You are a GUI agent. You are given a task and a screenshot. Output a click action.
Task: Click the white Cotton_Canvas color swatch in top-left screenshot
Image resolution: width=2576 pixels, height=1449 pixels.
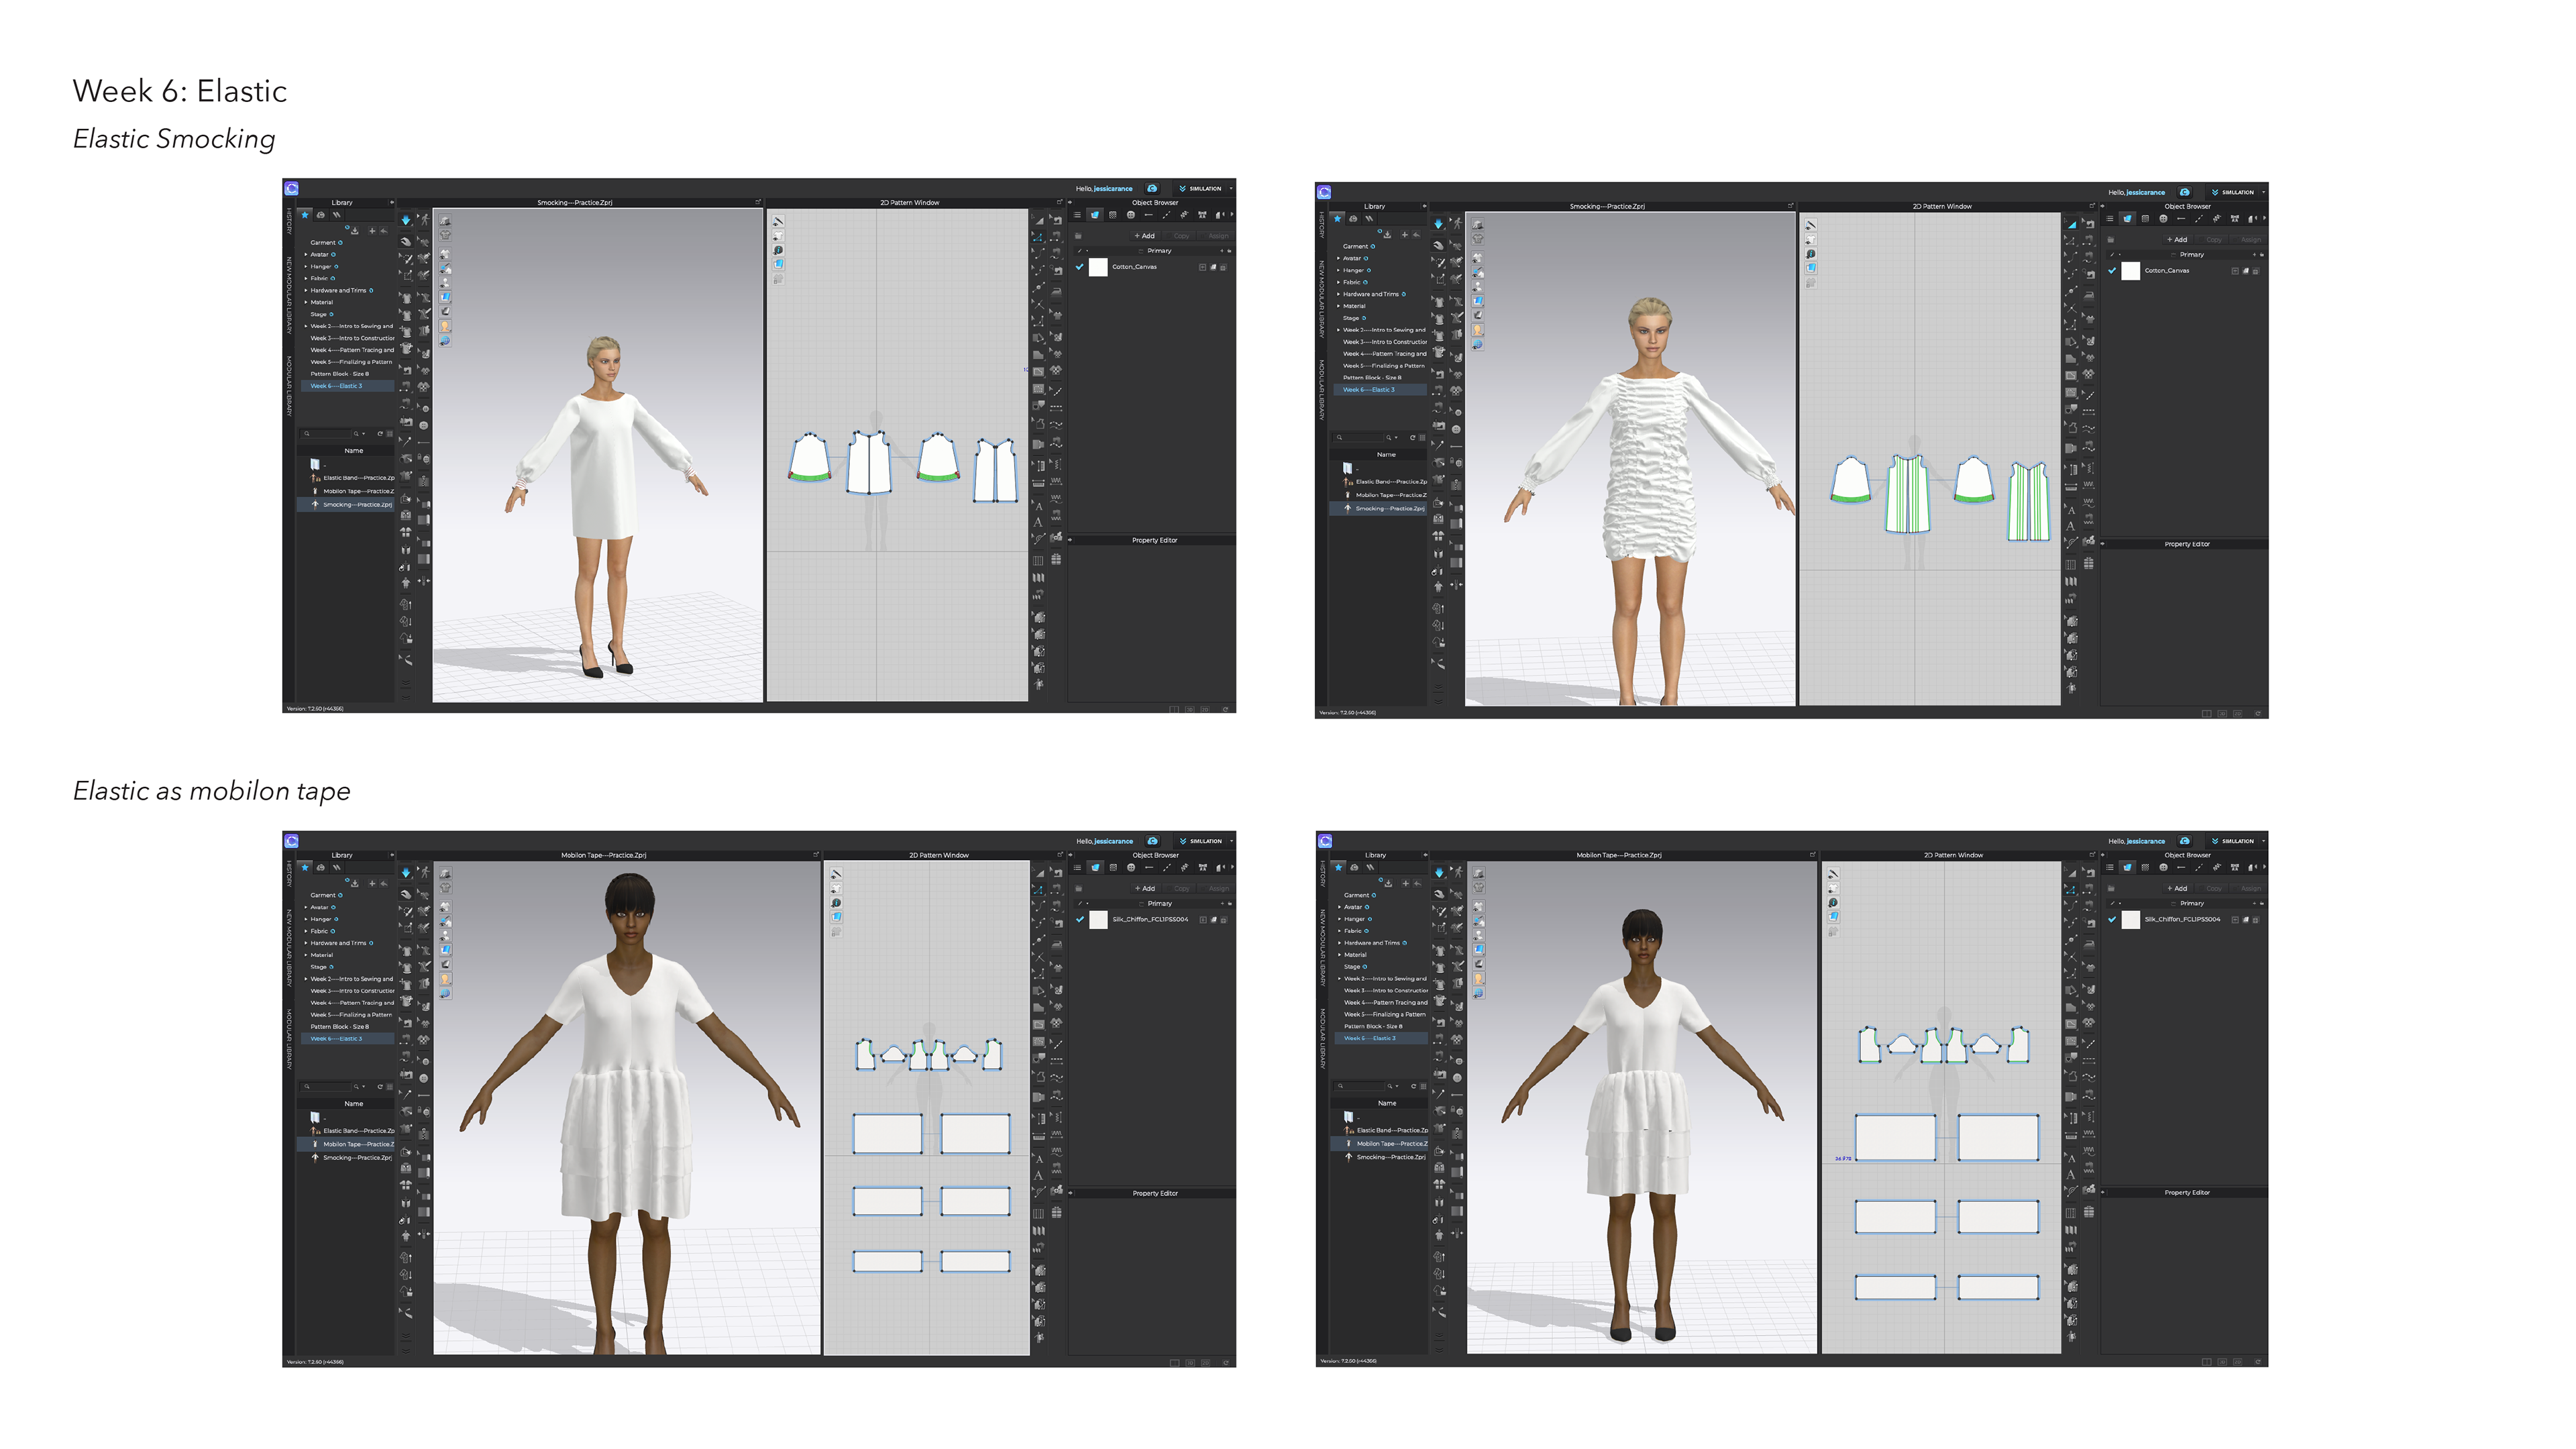point(1098,267)
